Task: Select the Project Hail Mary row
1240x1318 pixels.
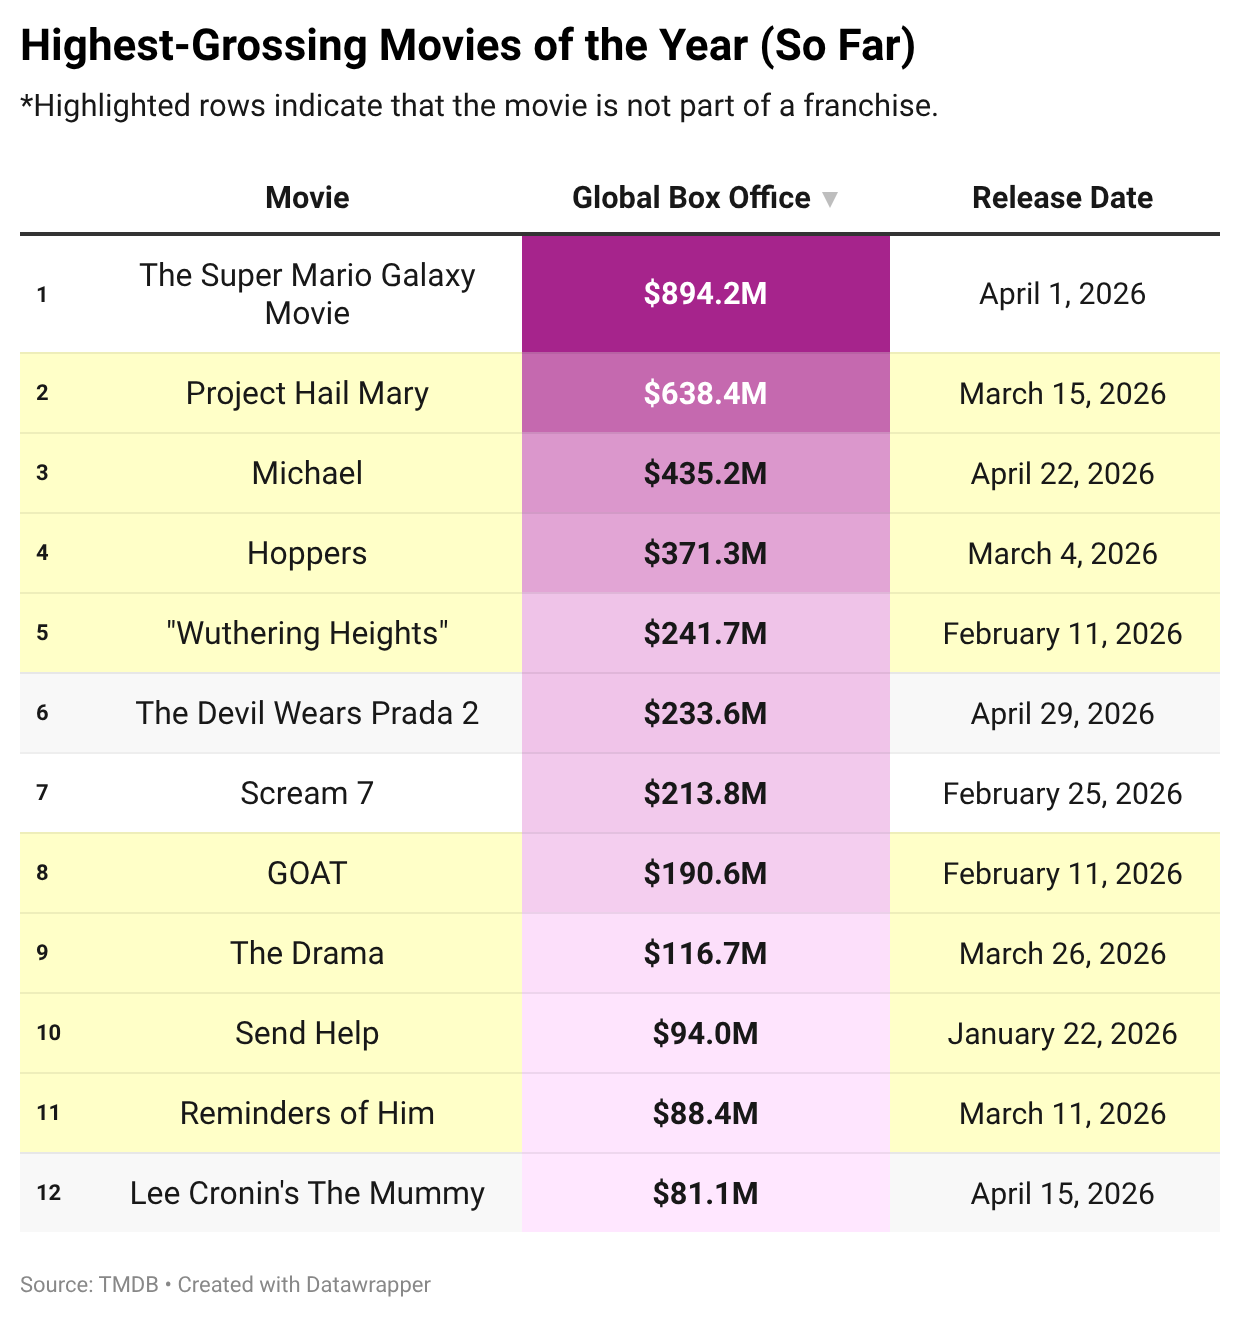Action: click(x=620, y=393)
